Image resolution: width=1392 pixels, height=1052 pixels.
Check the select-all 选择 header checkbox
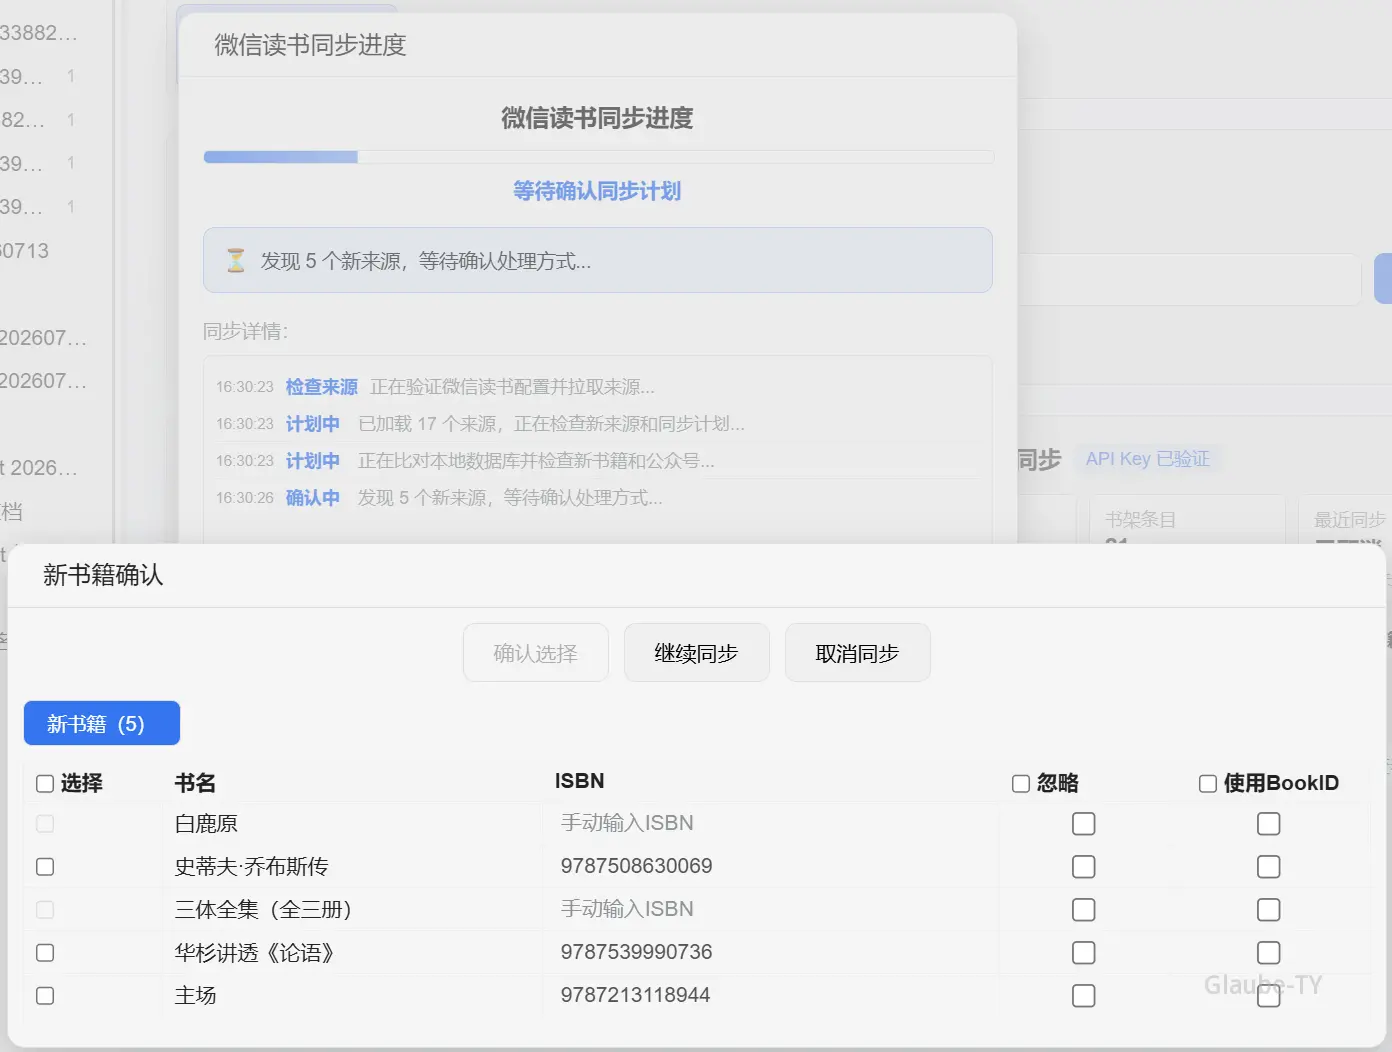(45, 784)
